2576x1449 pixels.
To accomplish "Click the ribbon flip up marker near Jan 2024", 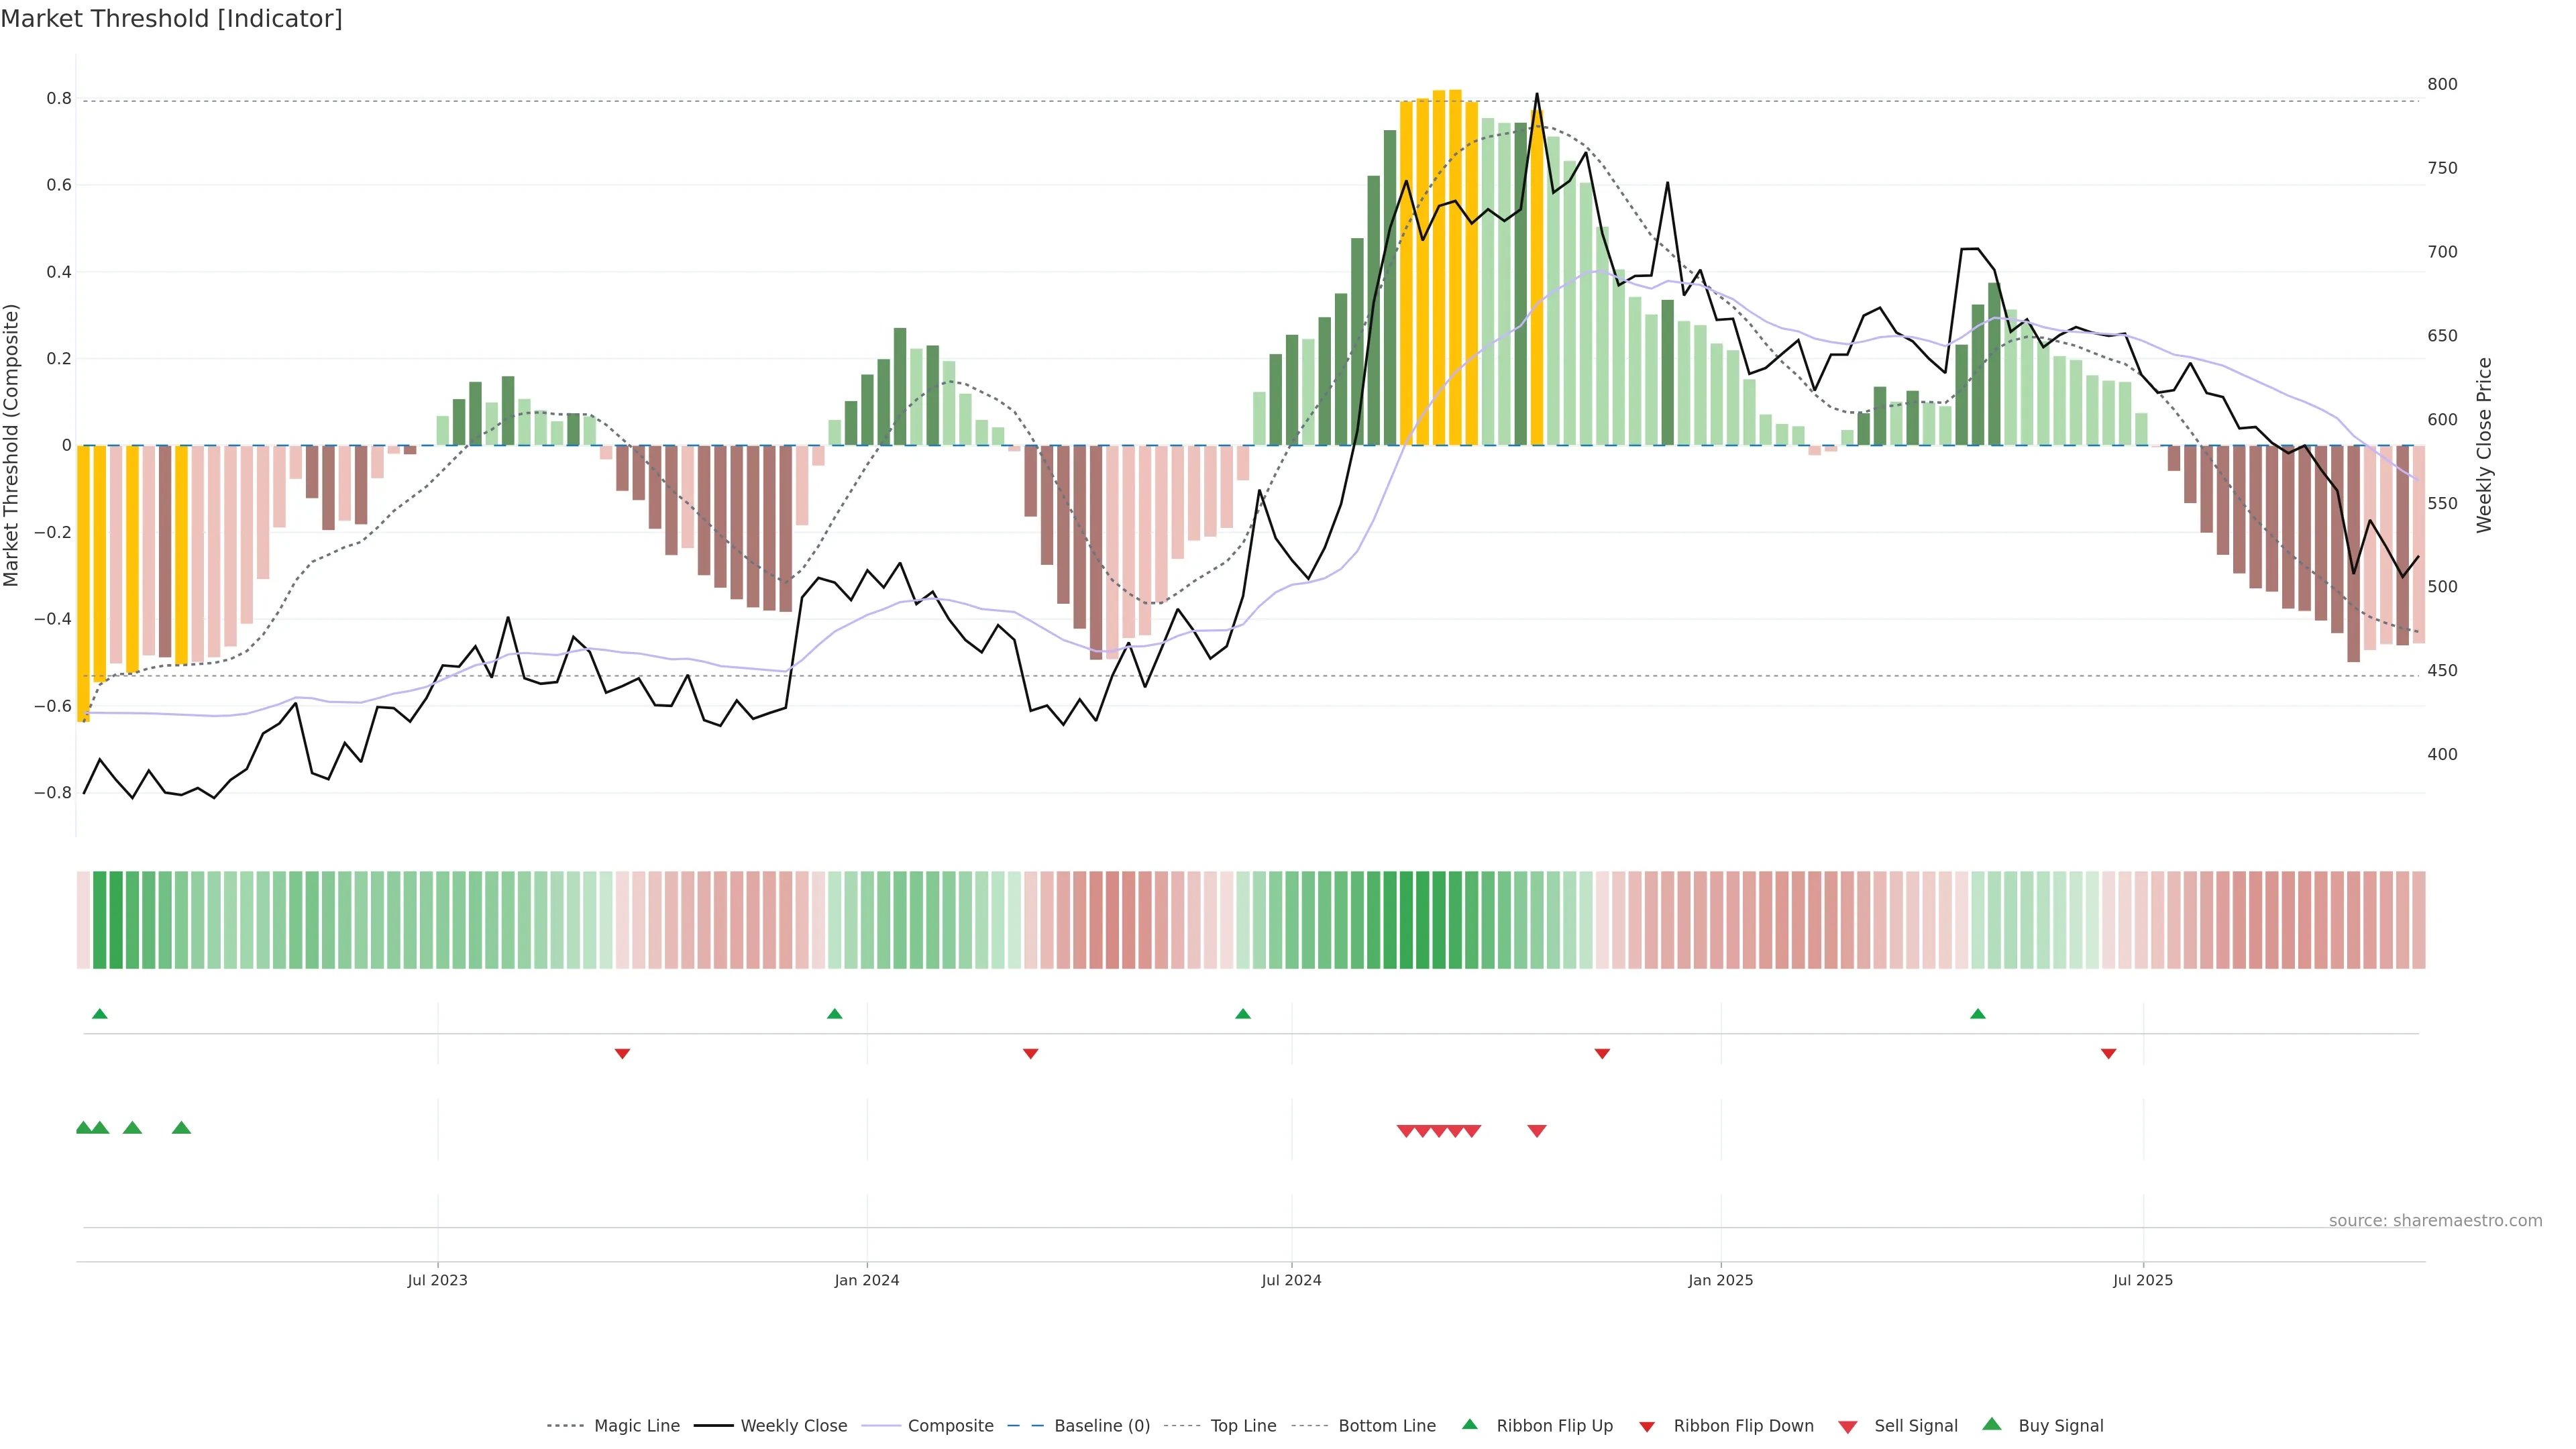I will point(834,1014).
